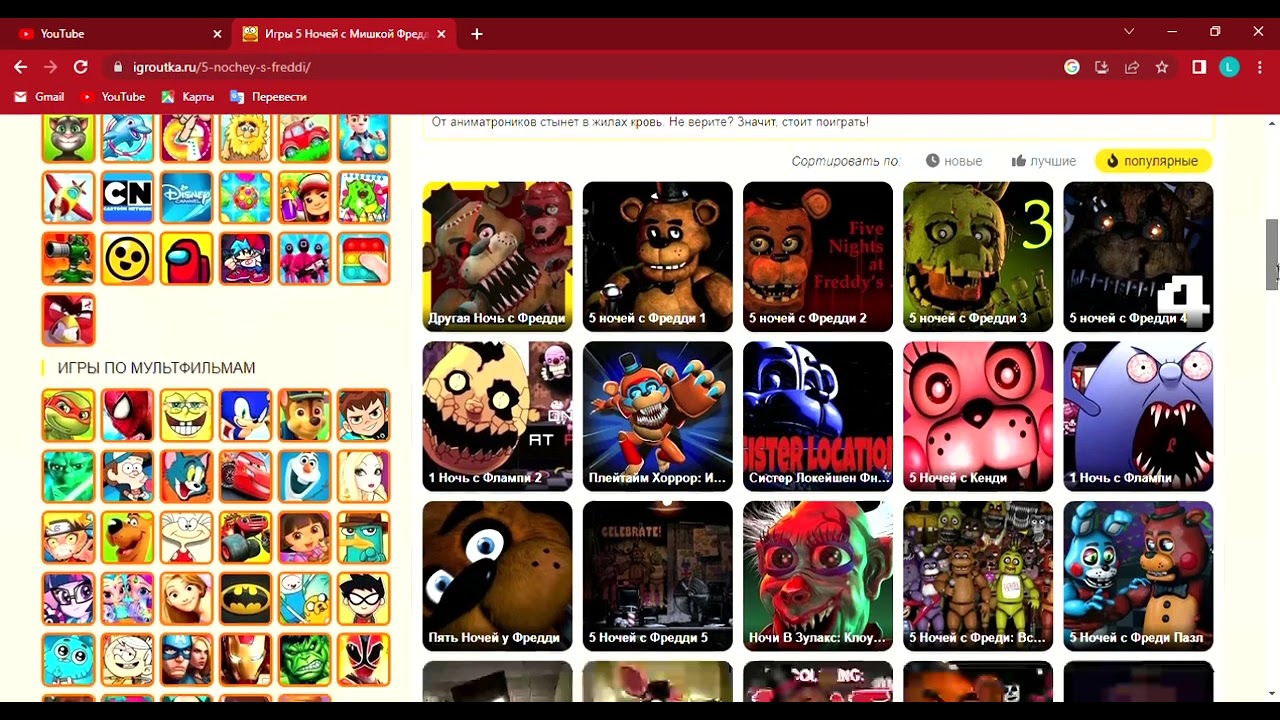Viewport: 1280px width, 720px height.
Task: Close the Игры 5 Ночей с Мишкой Фредди tab
Action: pyautogui.click(x=441, y=34)
